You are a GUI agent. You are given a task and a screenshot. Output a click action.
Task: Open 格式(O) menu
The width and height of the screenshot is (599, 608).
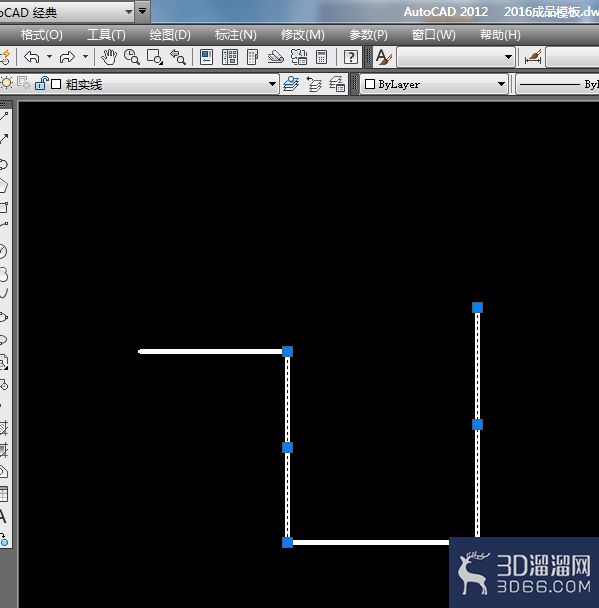click(41, 35)
